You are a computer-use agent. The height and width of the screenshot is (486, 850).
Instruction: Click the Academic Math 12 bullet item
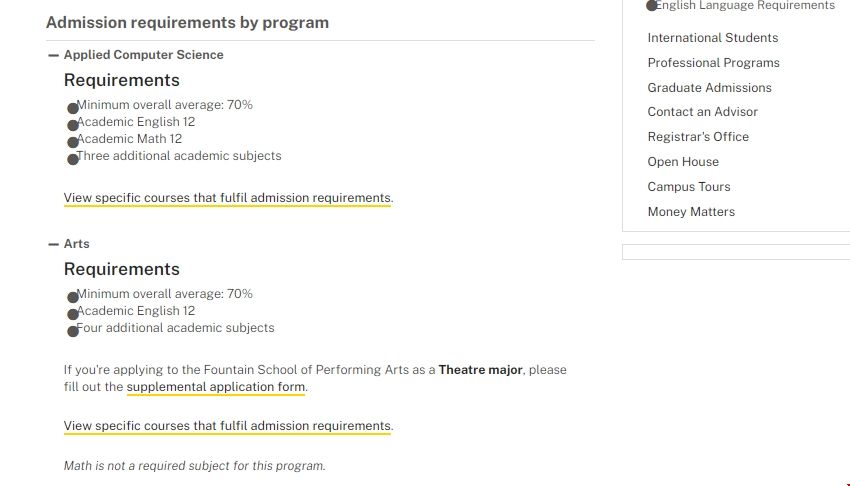pos(129,139)
